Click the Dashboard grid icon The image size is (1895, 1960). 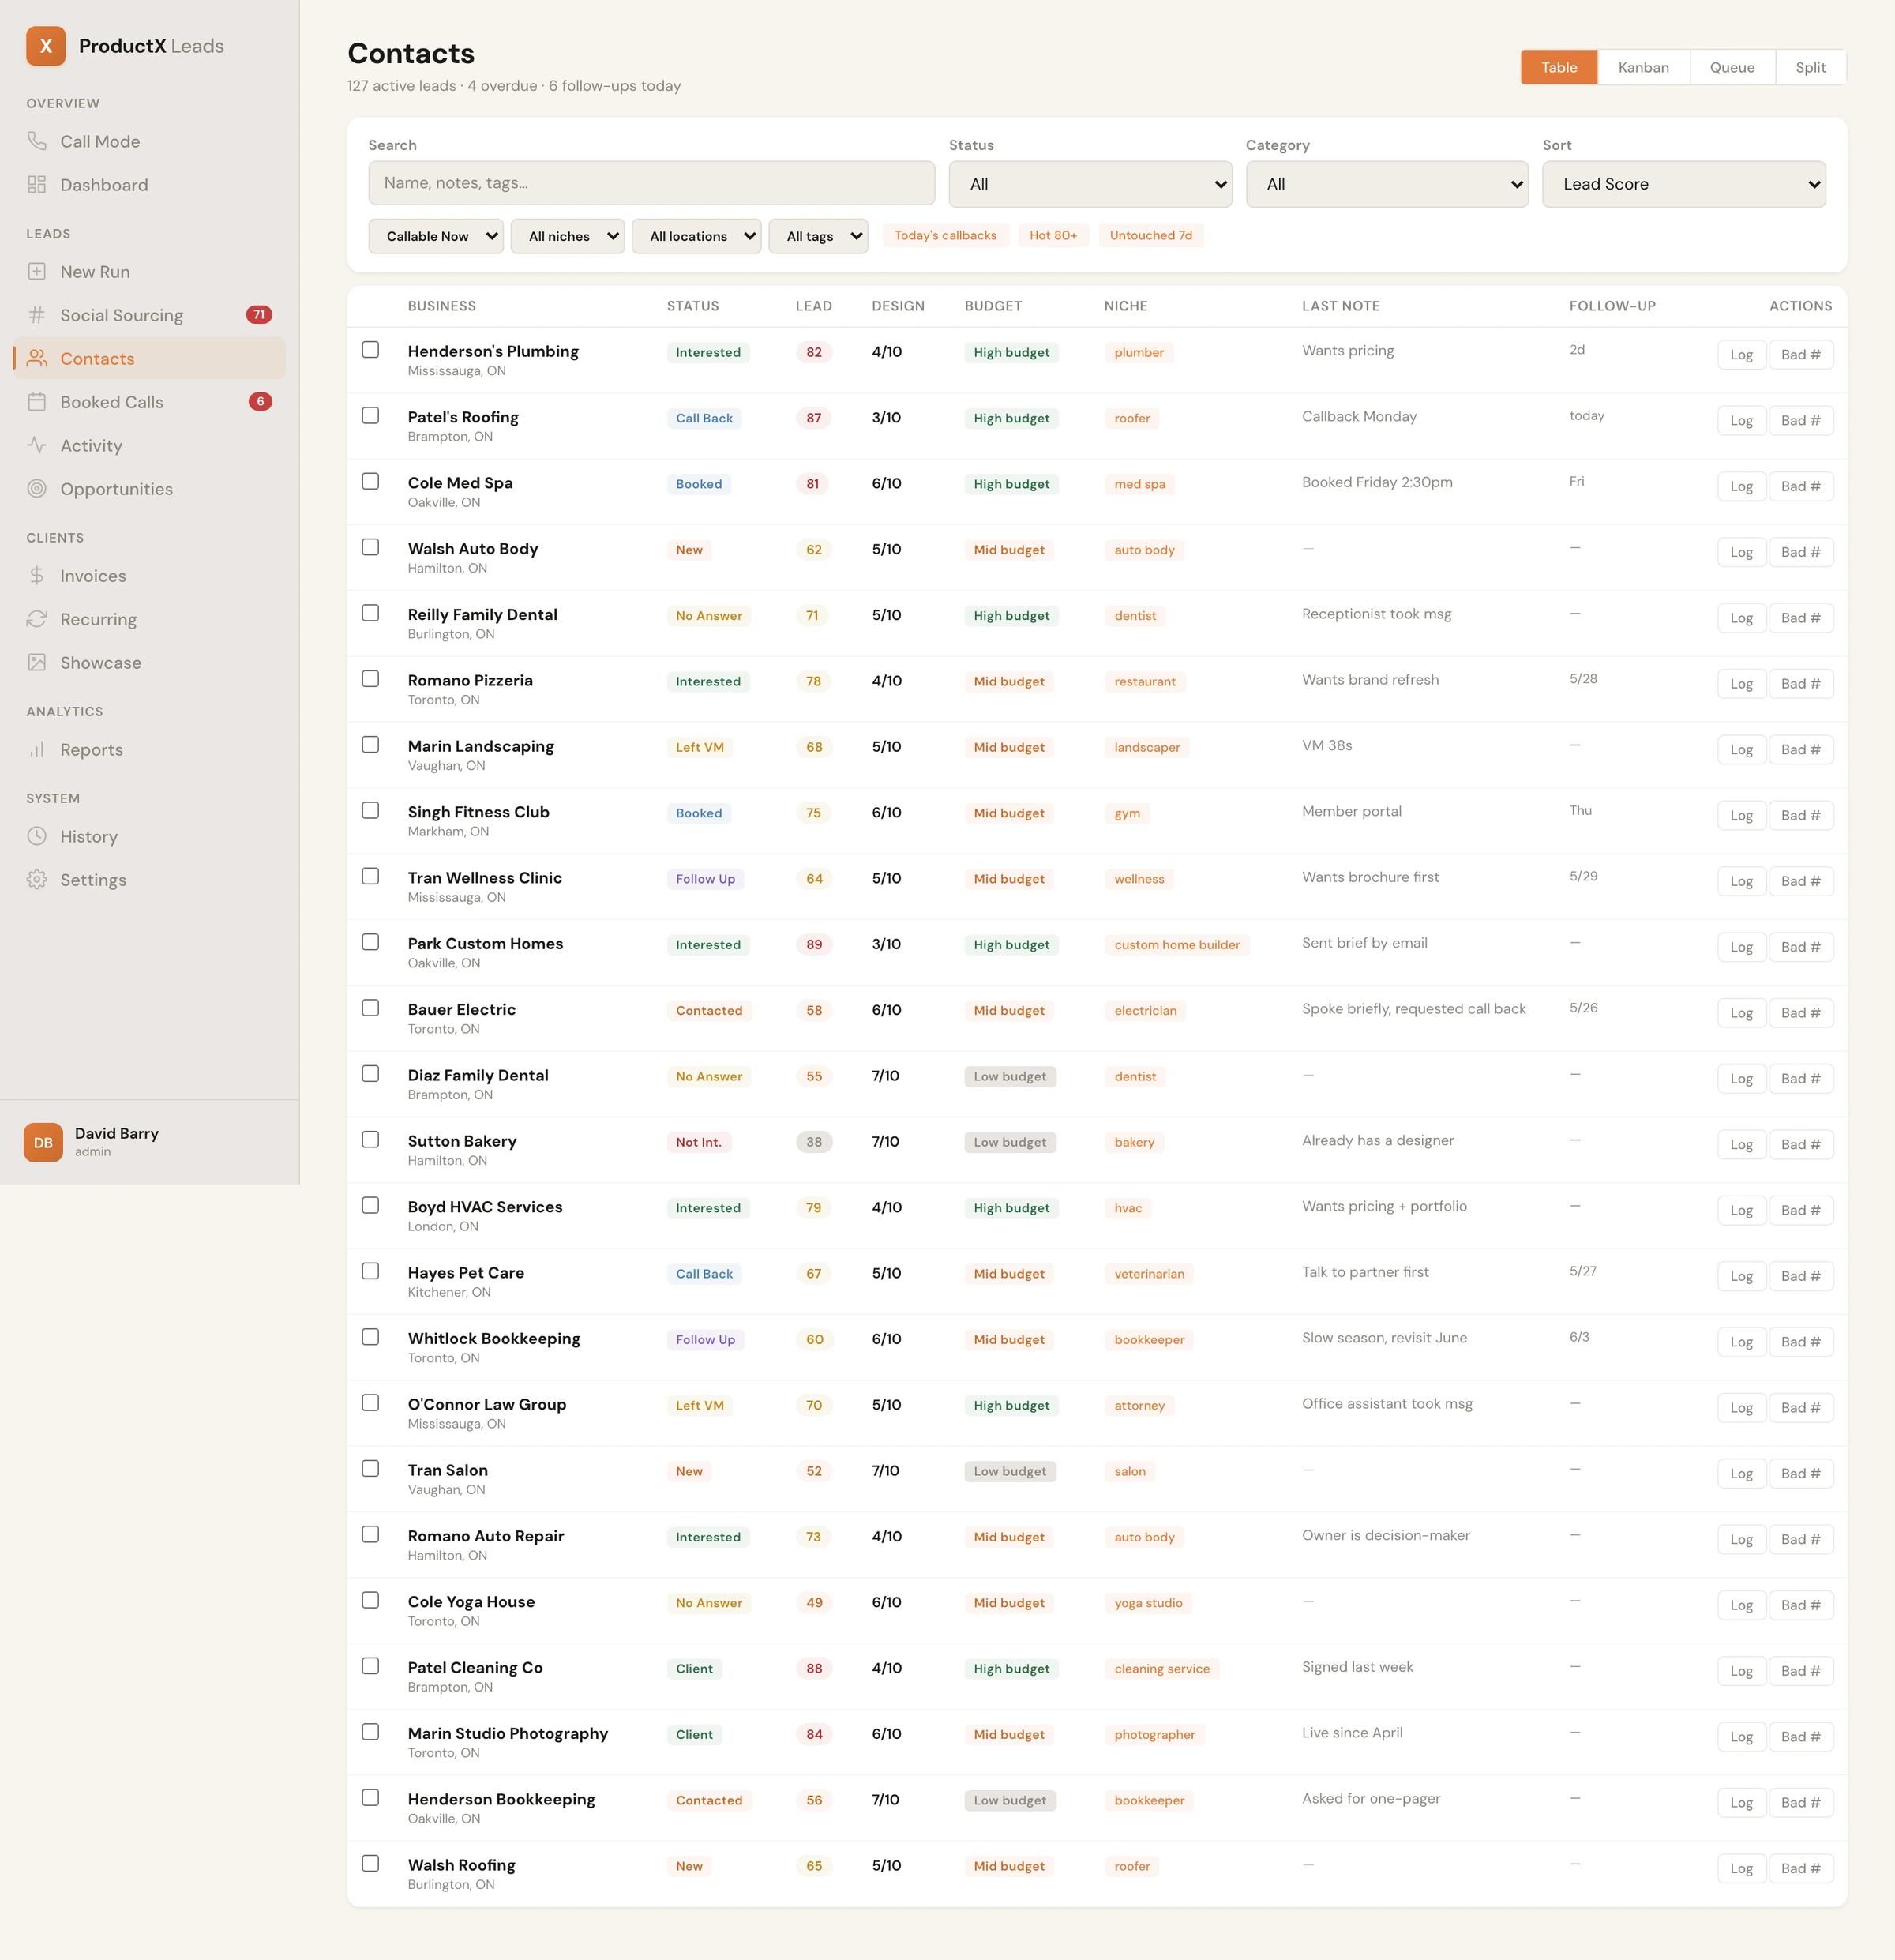[37, 185]
